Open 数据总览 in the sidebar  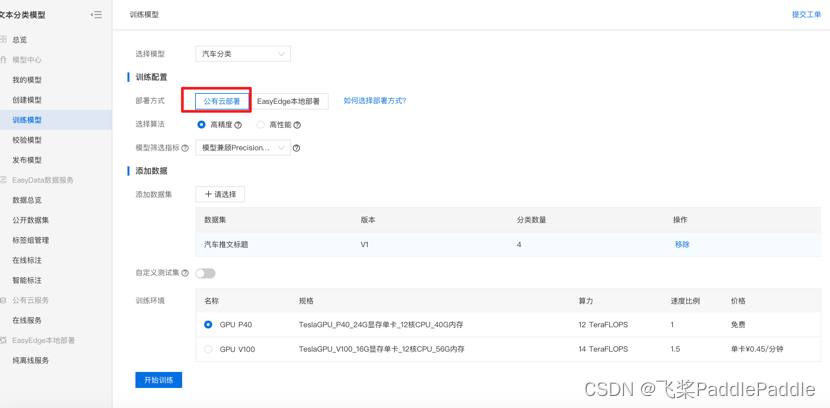(x=27, y=200)
